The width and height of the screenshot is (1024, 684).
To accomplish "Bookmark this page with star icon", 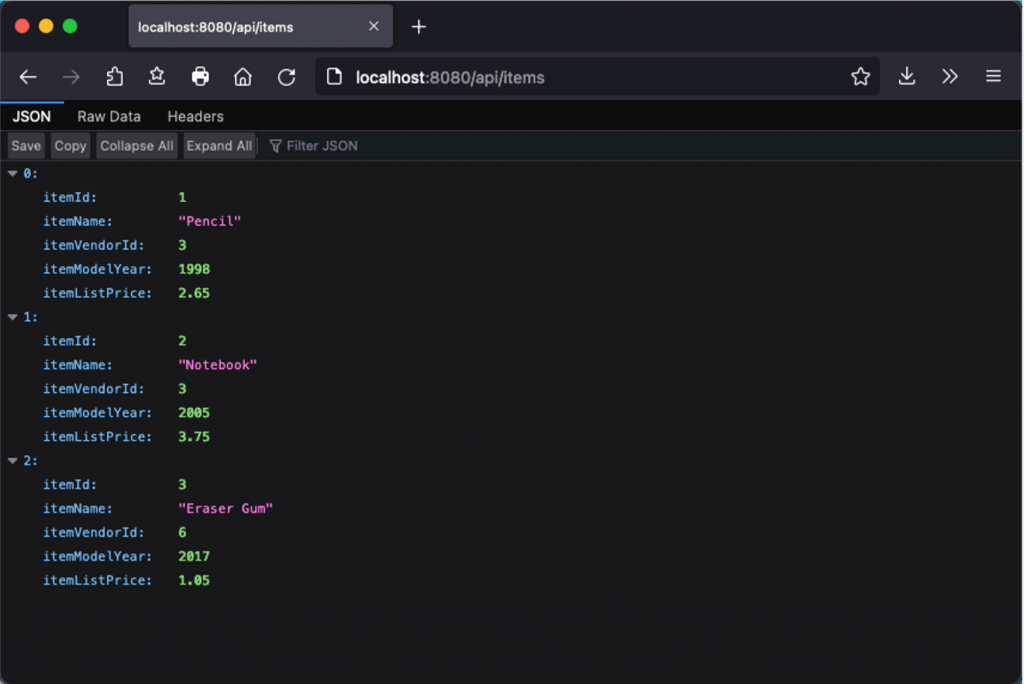I will 861,76.
